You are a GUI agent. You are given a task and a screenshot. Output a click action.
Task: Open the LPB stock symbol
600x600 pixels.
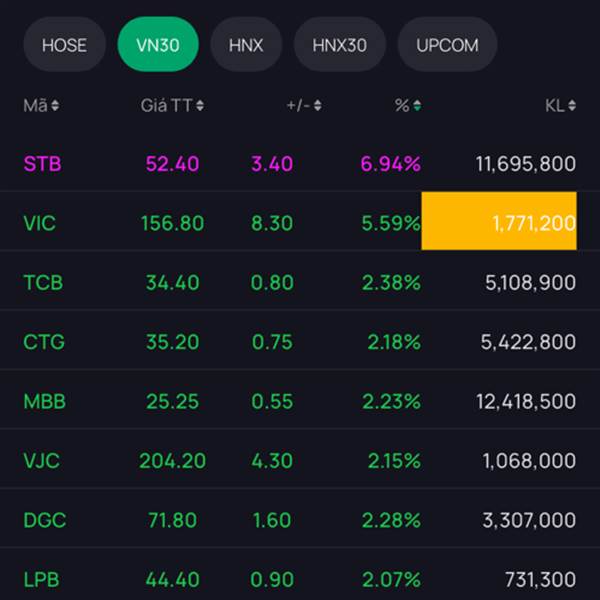pyautogui.click(x=42, y=580)
